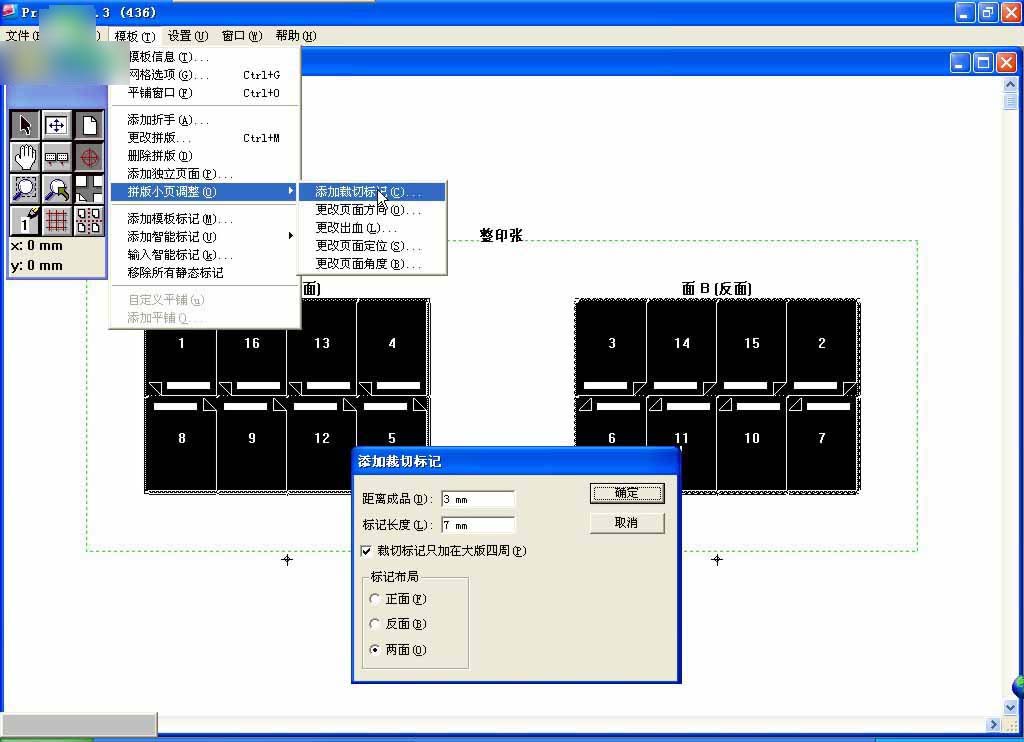1024x742 pixels.
Task: Select 更改出血(L)... in submenu
Action: coord(372,227)
